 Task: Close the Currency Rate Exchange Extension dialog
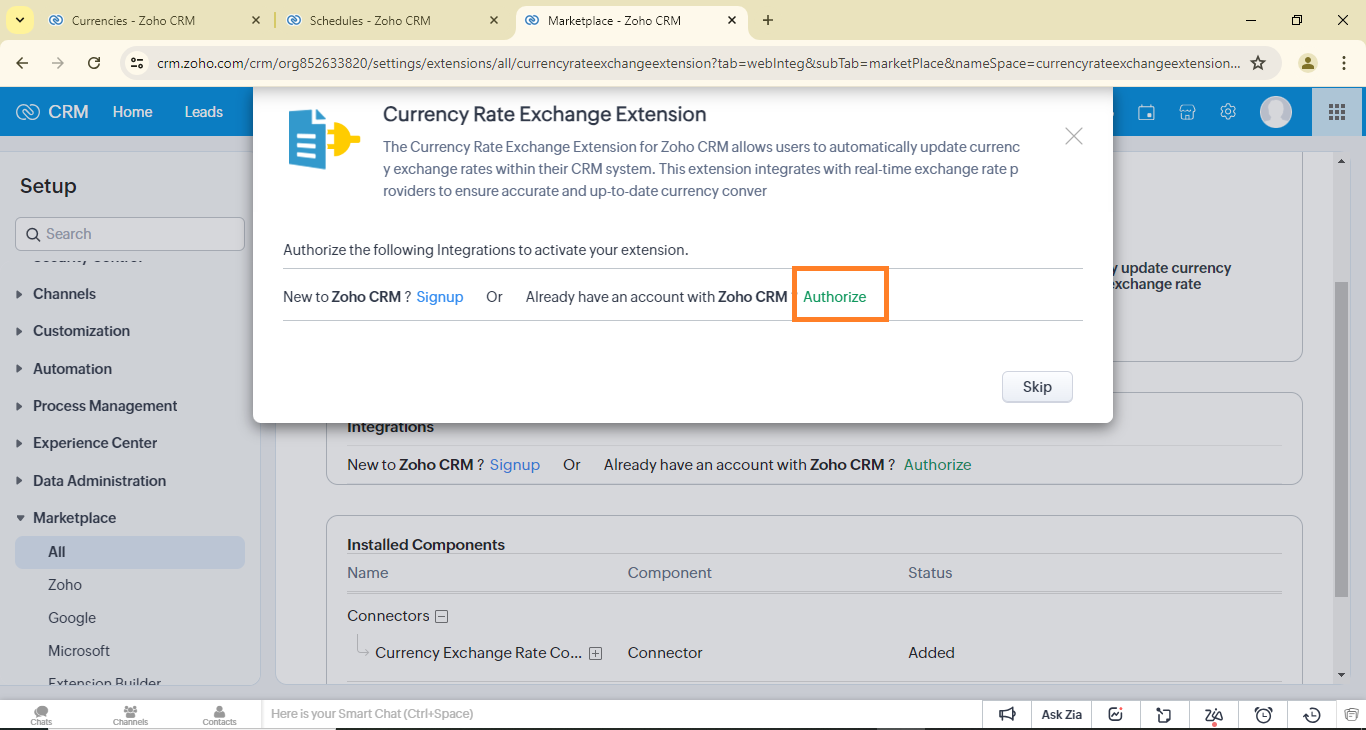[x=1074, y=136]
